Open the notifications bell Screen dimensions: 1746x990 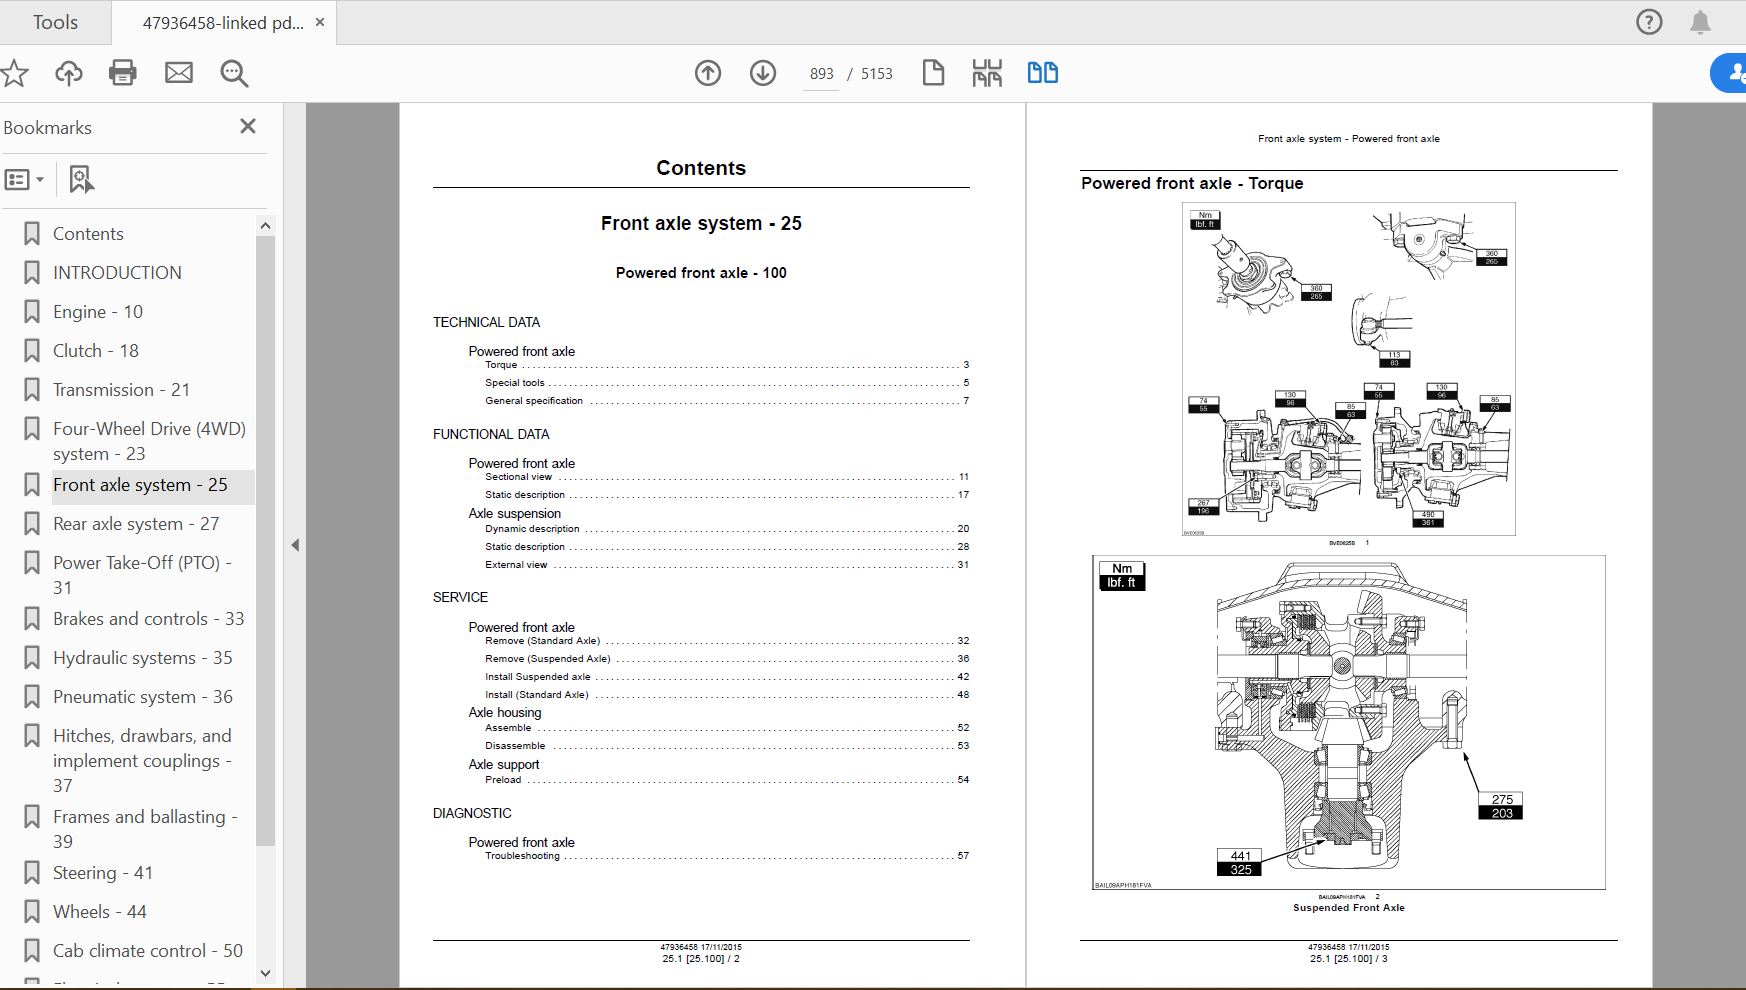1700,22
